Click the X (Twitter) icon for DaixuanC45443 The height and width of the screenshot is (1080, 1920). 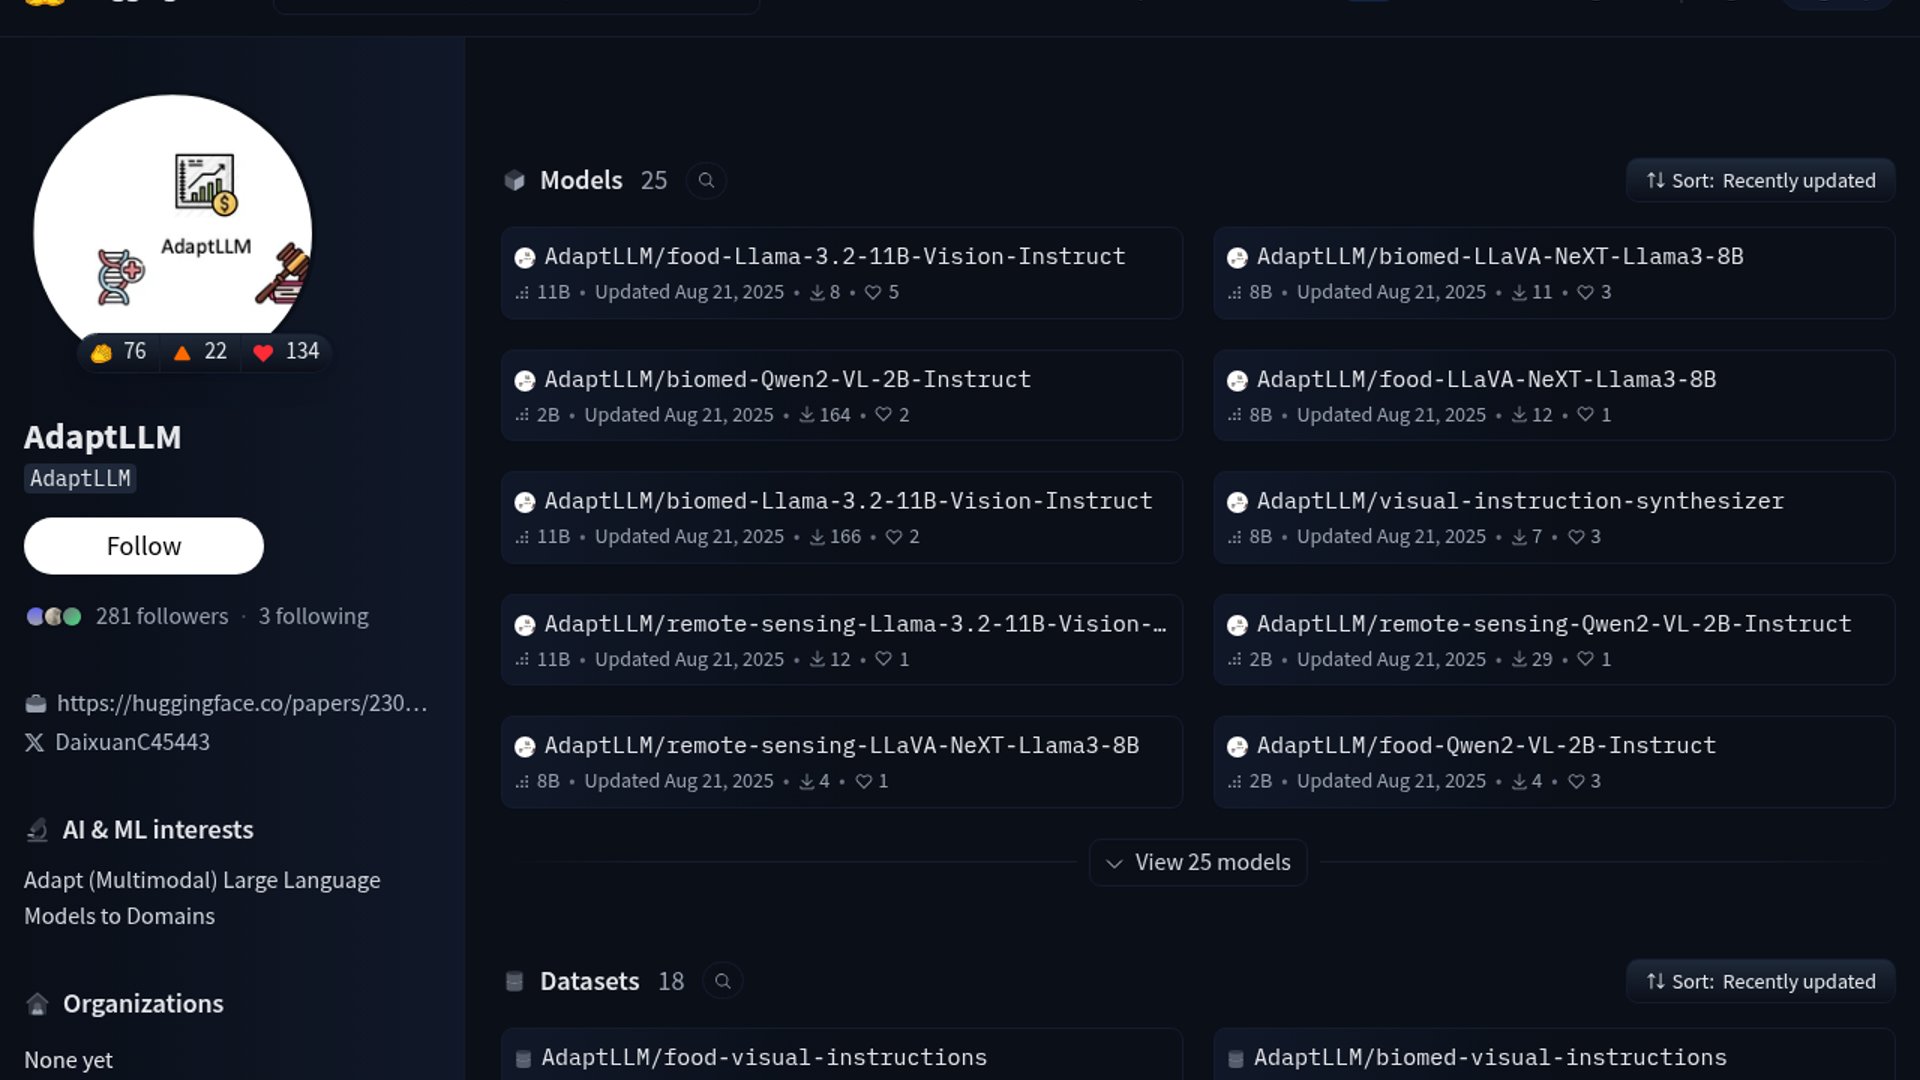34,742
